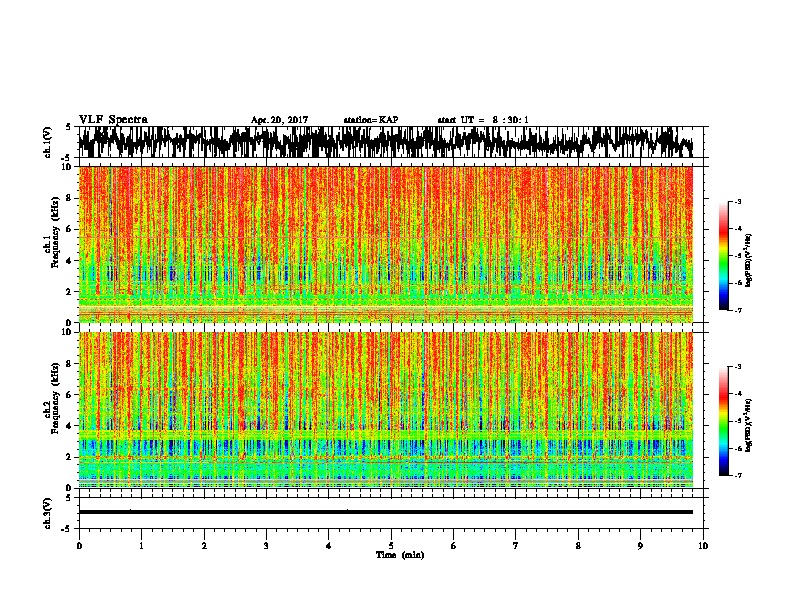
Task: Click the ch.1 frequency tick label "4"
Action: (x=70, y=261)
